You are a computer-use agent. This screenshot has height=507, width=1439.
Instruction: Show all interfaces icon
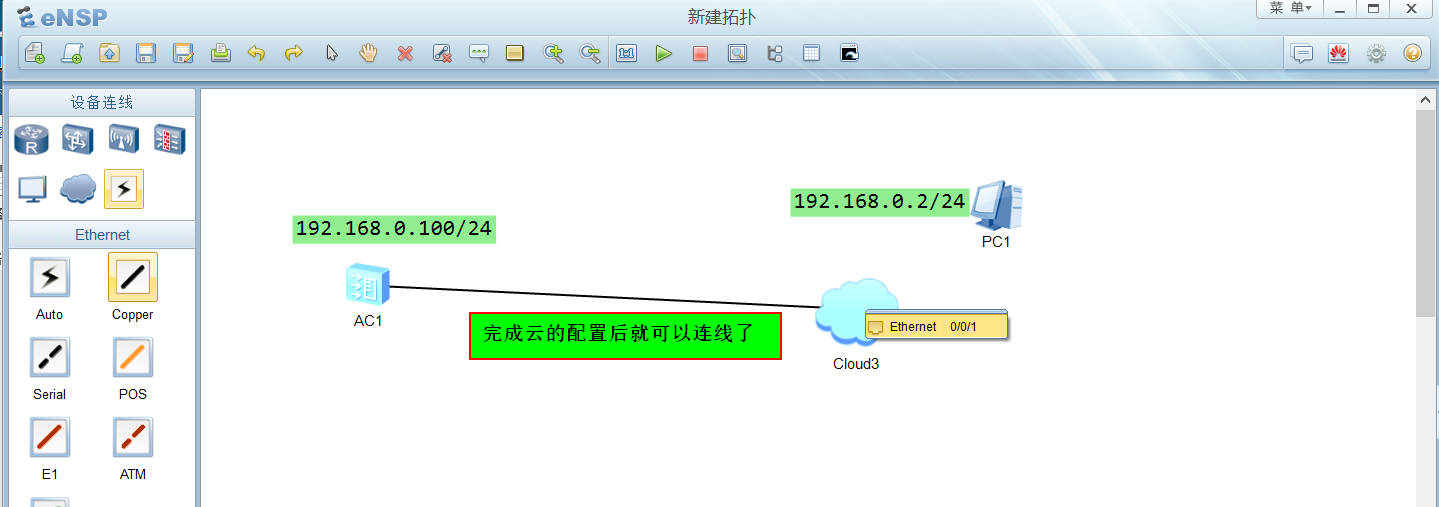pos(774,53)
